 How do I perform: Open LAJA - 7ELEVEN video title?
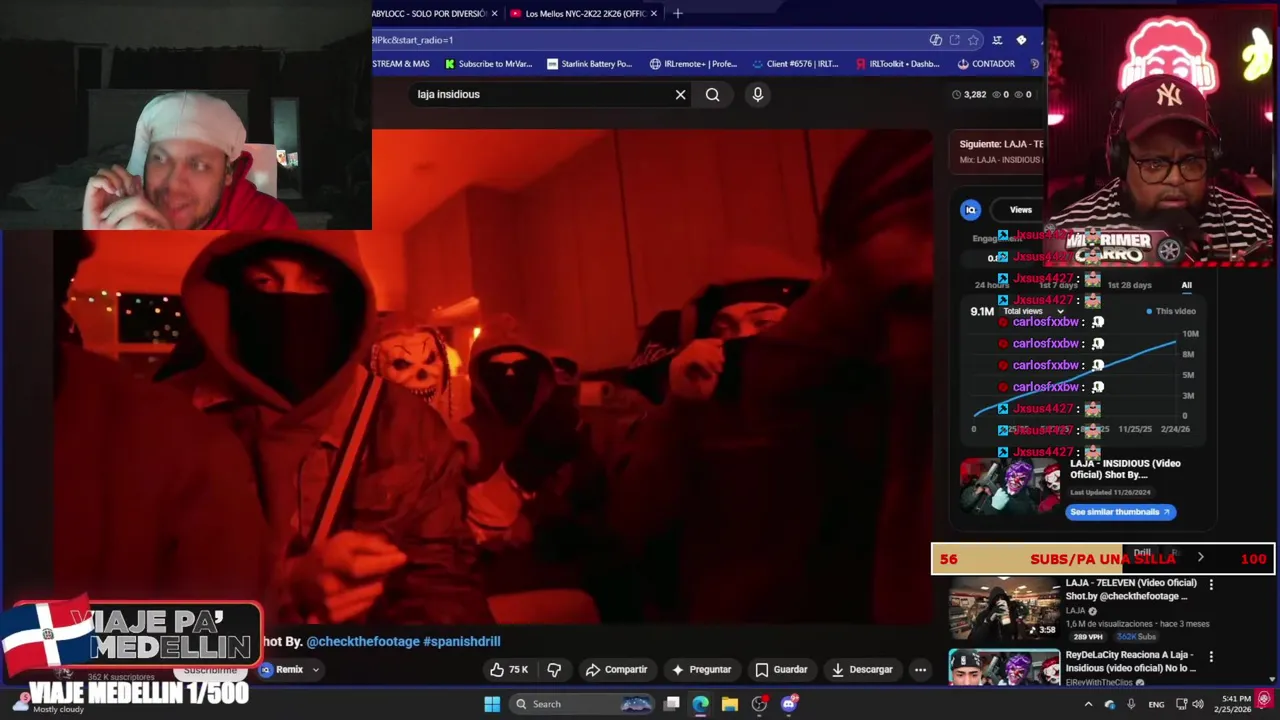pyautogui.click(x=1130, y=589)
